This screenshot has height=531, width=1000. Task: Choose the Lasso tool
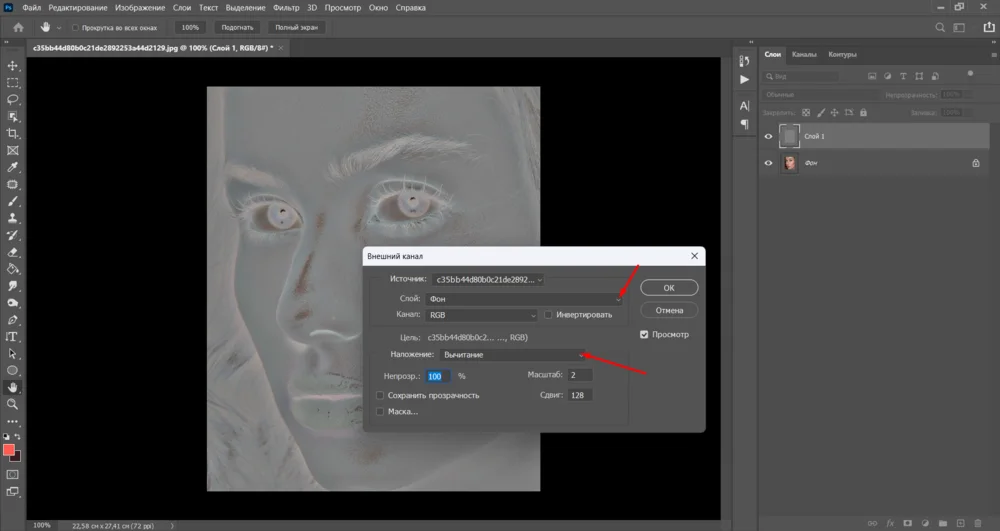pyautogui.click(x=13, y=100)
